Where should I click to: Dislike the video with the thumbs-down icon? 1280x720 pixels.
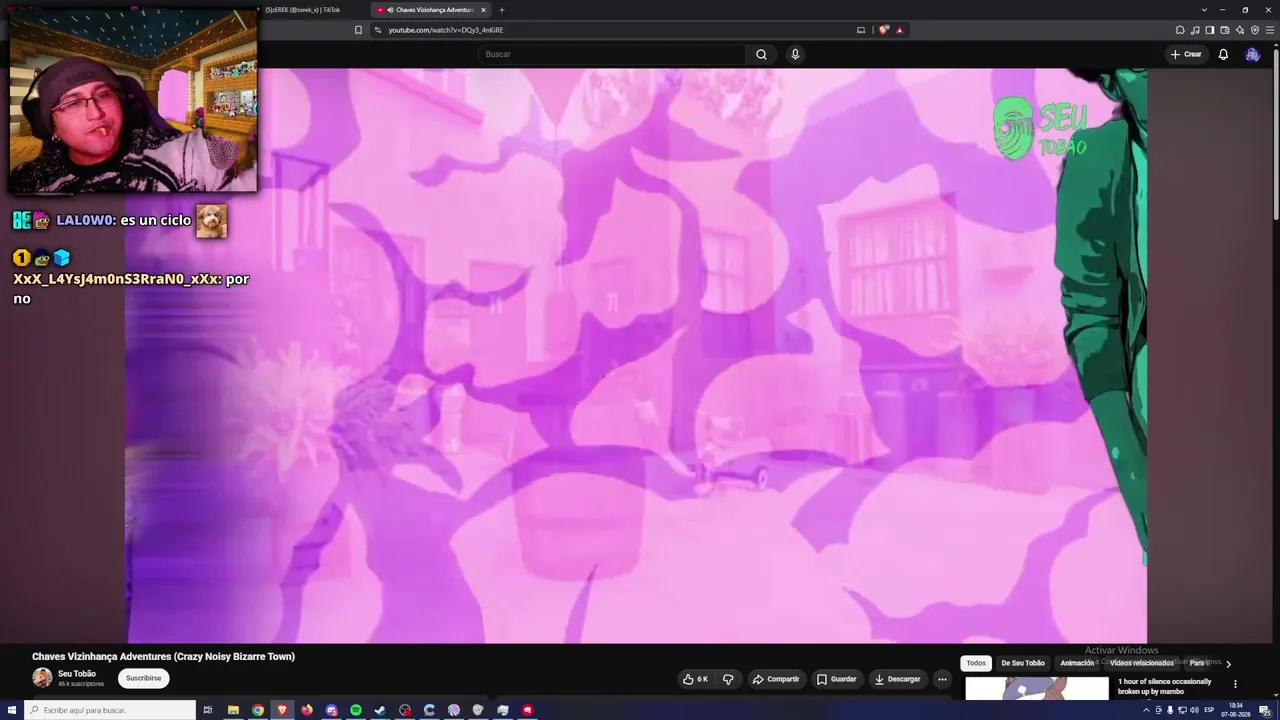point(728,679)
